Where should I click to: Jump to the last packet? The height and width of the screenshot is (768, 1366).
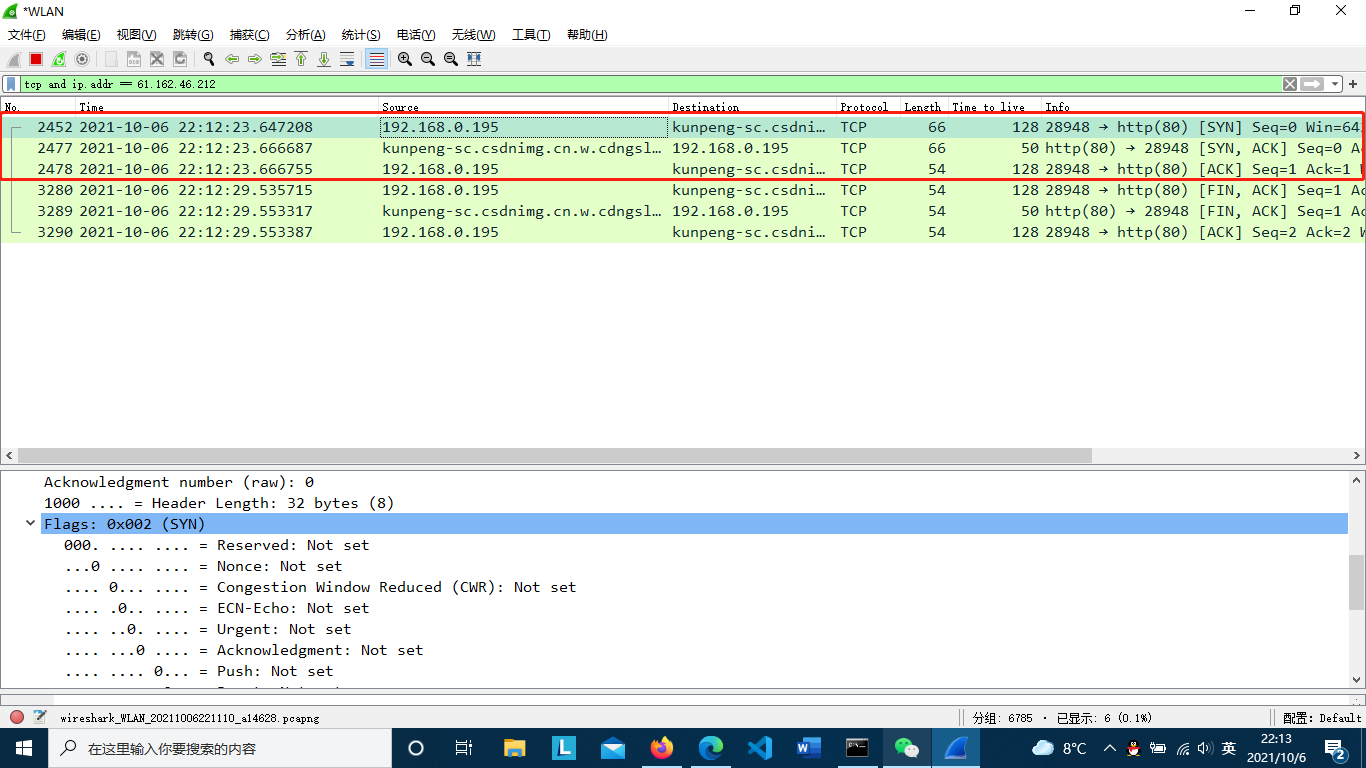click(x=323, y=59)
